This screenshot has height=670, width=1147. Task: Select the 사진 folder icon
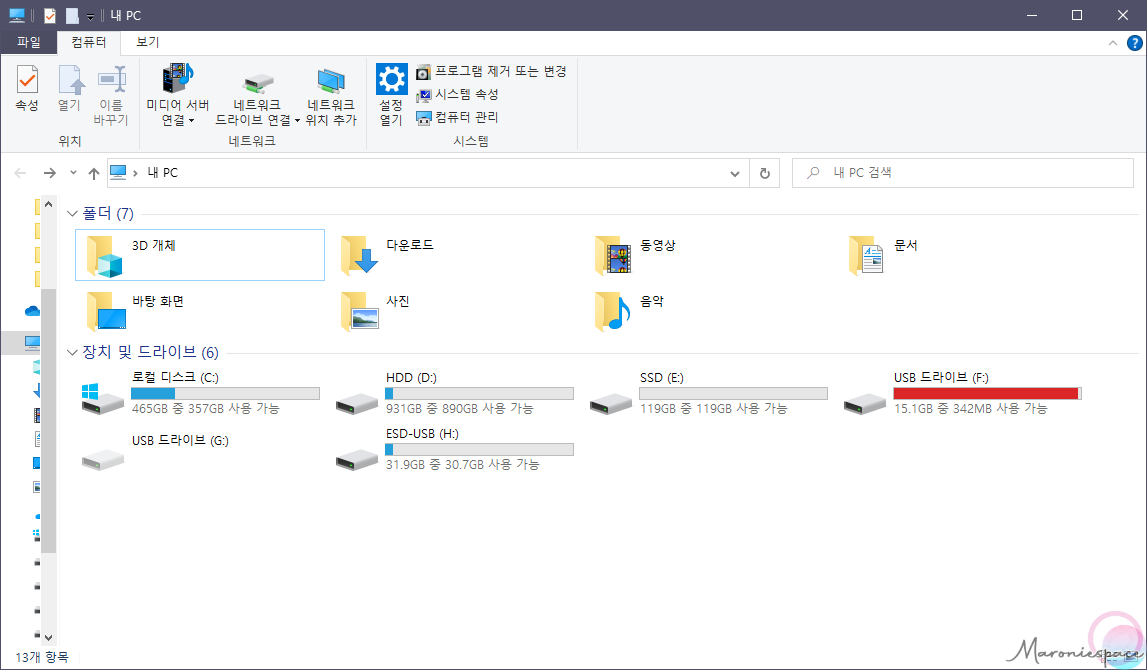coord(359,312)
